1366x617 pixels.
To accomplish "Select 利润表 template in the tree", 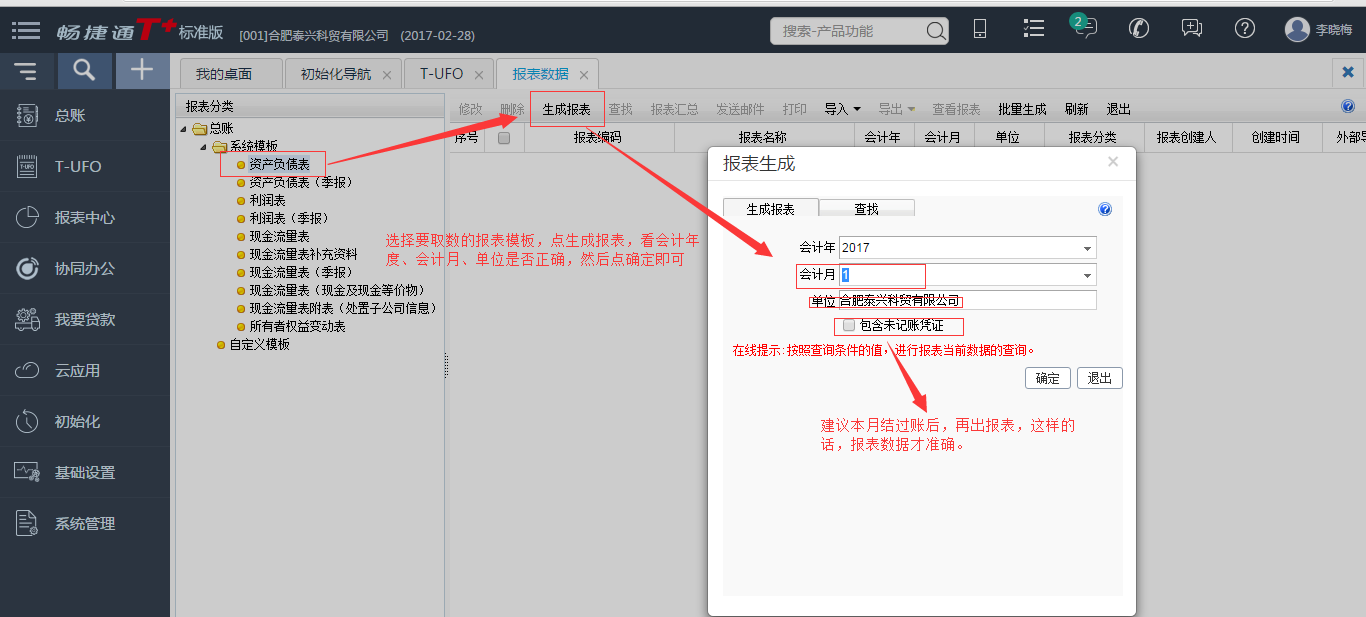I will pyautogui.click(x=267, y=201).
